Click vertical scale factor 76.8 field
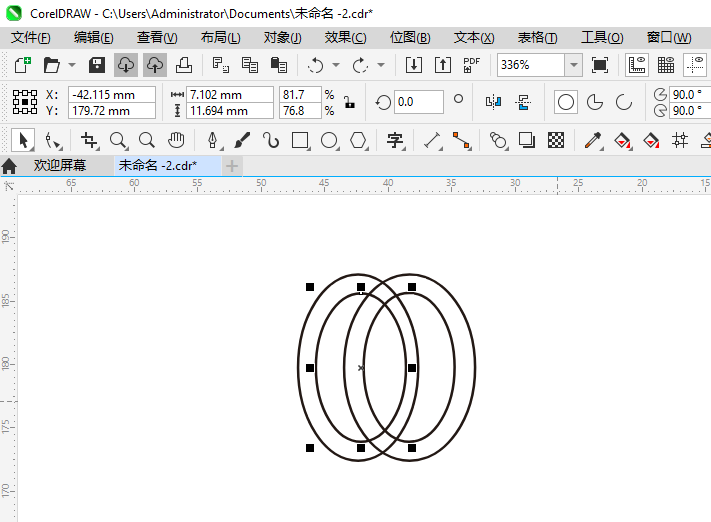The width and height of the screenshot is (711, 522). (300, 111)
